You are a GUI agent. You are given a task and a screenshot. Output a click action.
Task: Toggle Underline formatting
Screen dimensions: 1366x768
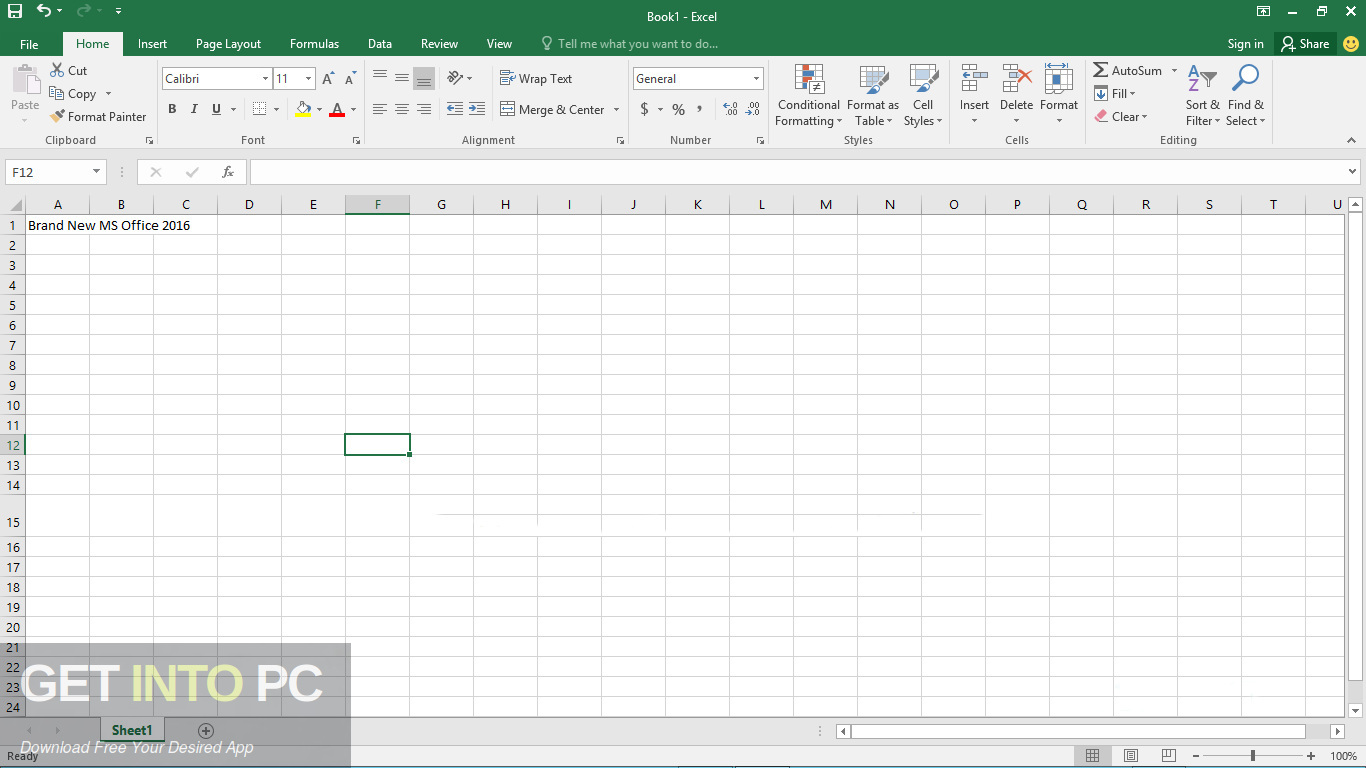point(216,109)
